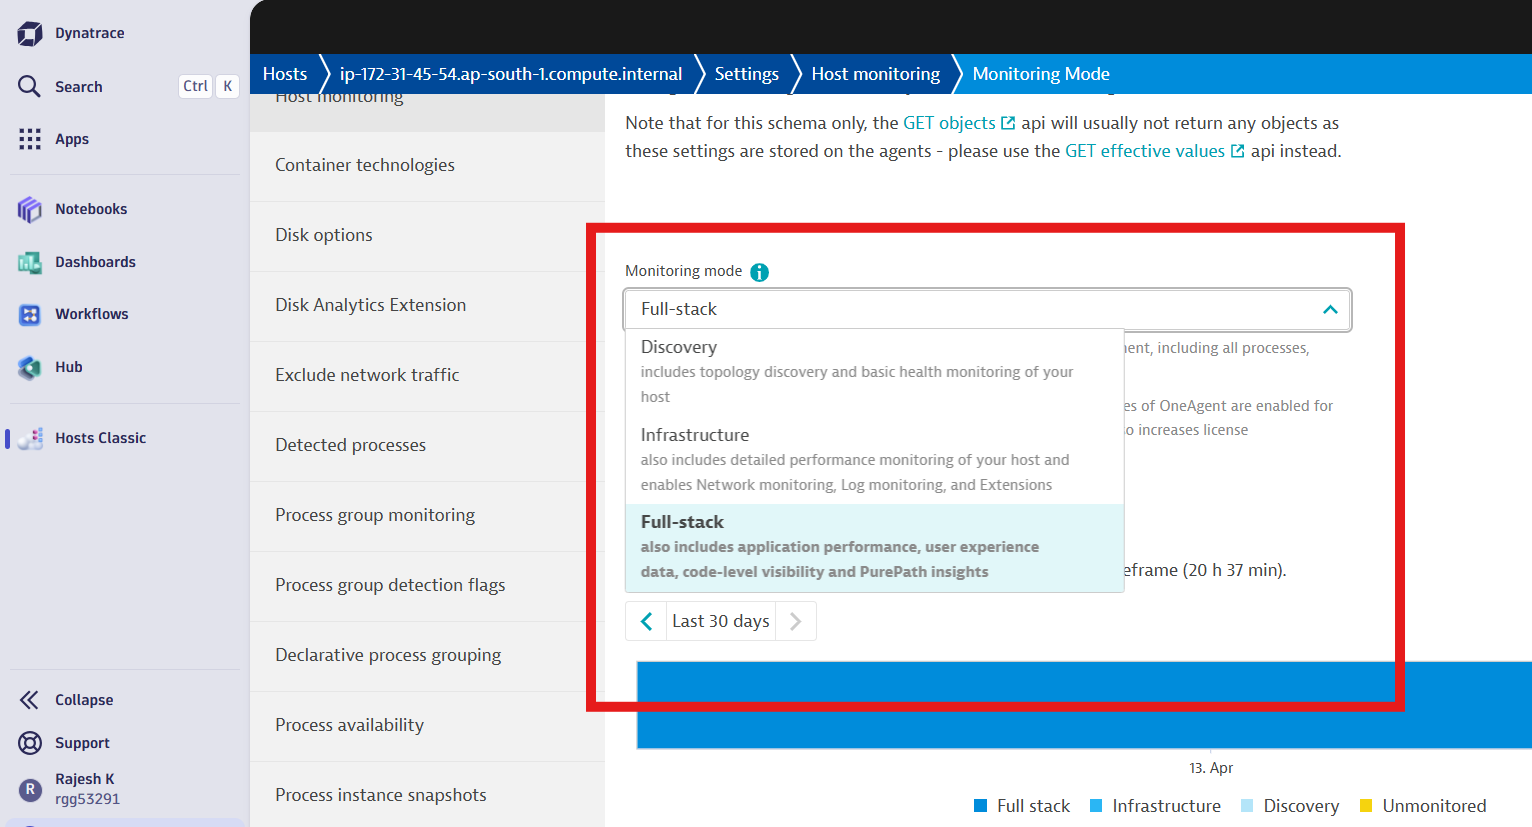
Task: Open Container technologies settings
Action: pyautogui.click(x=427, y=165)
